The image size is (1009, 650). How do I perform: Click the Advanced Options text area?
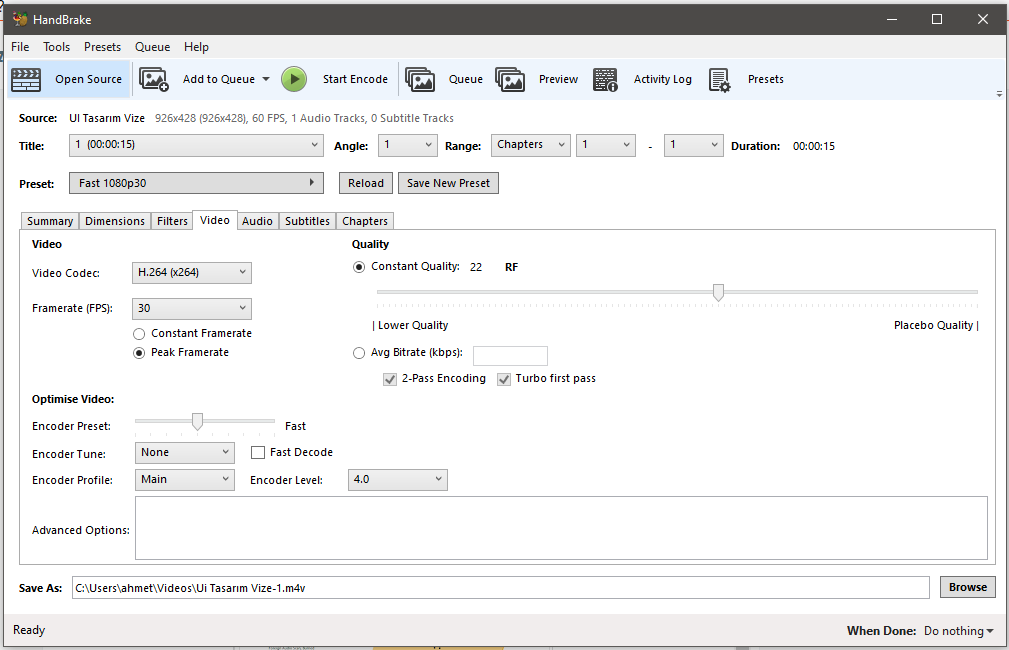click(x=561, y=528)
